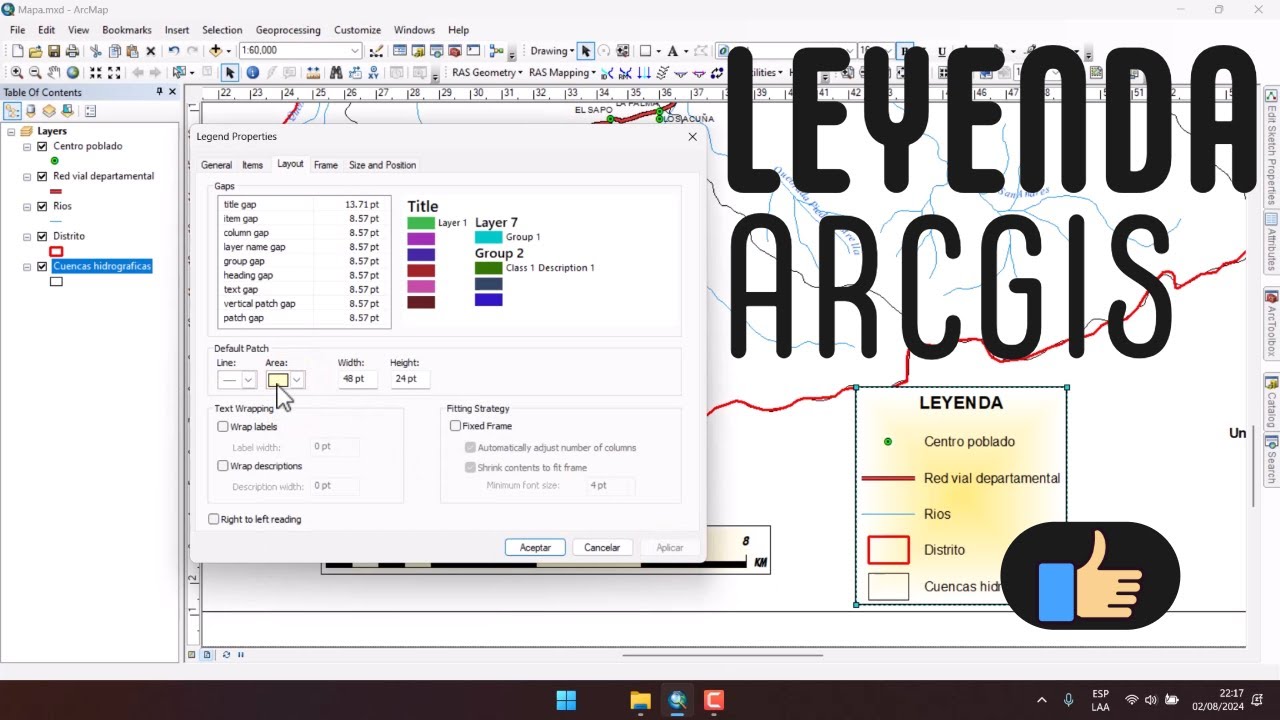The image size is (1280, 720).
Task: Click the Go To XY icon
Action: coord(372,72)
